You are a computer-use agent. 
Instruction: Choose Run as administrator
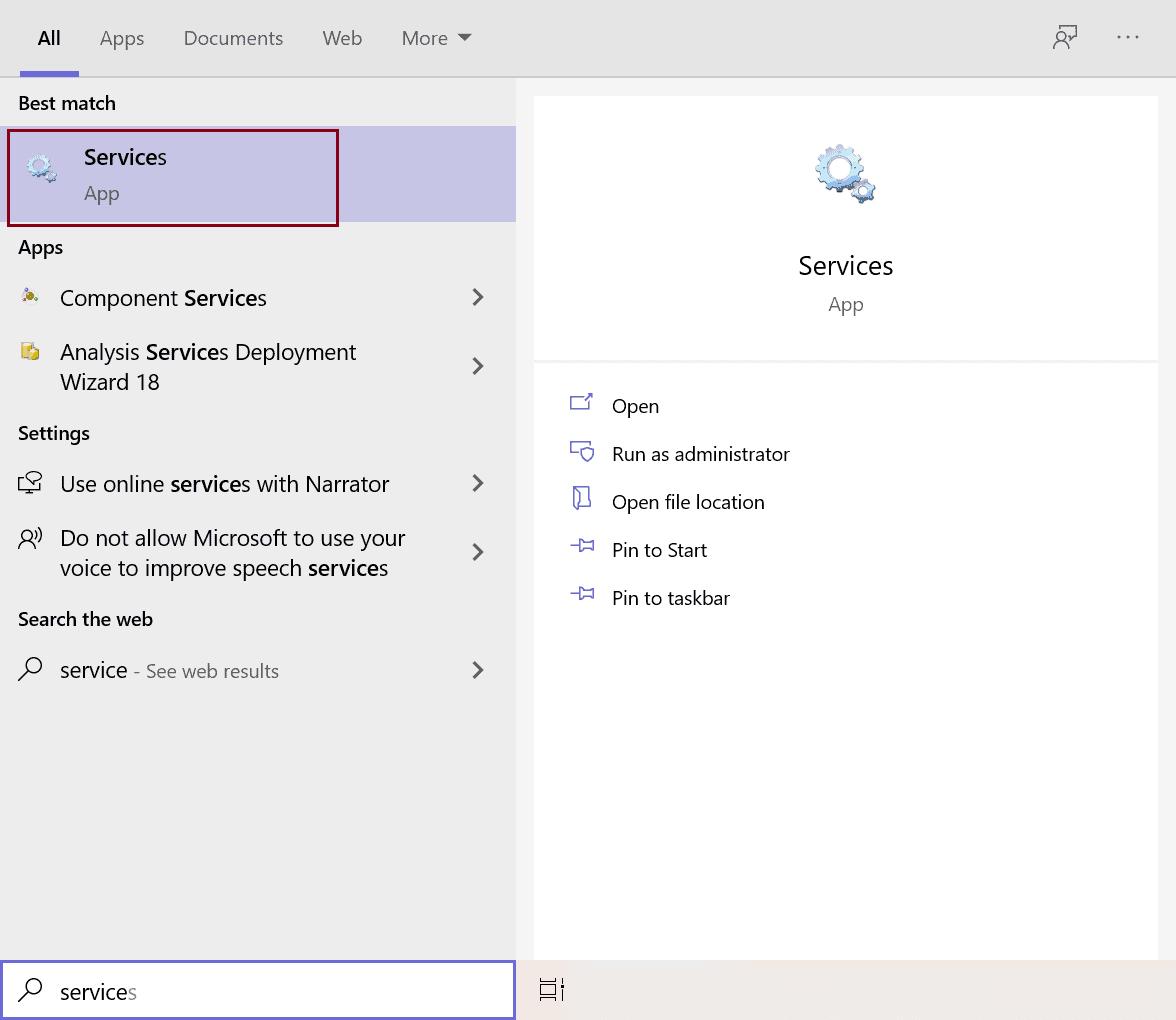point(700,454)
